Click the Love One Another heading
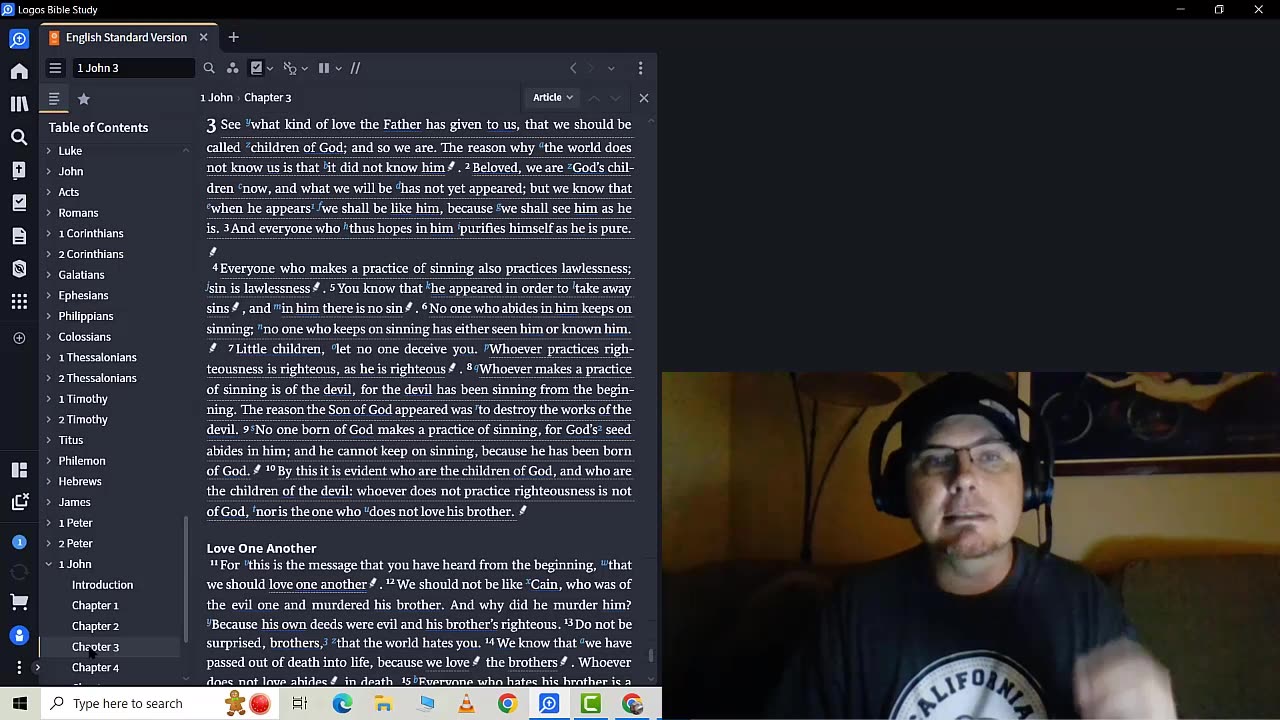Screen dimensions: 1280x720 coord(261,548)
